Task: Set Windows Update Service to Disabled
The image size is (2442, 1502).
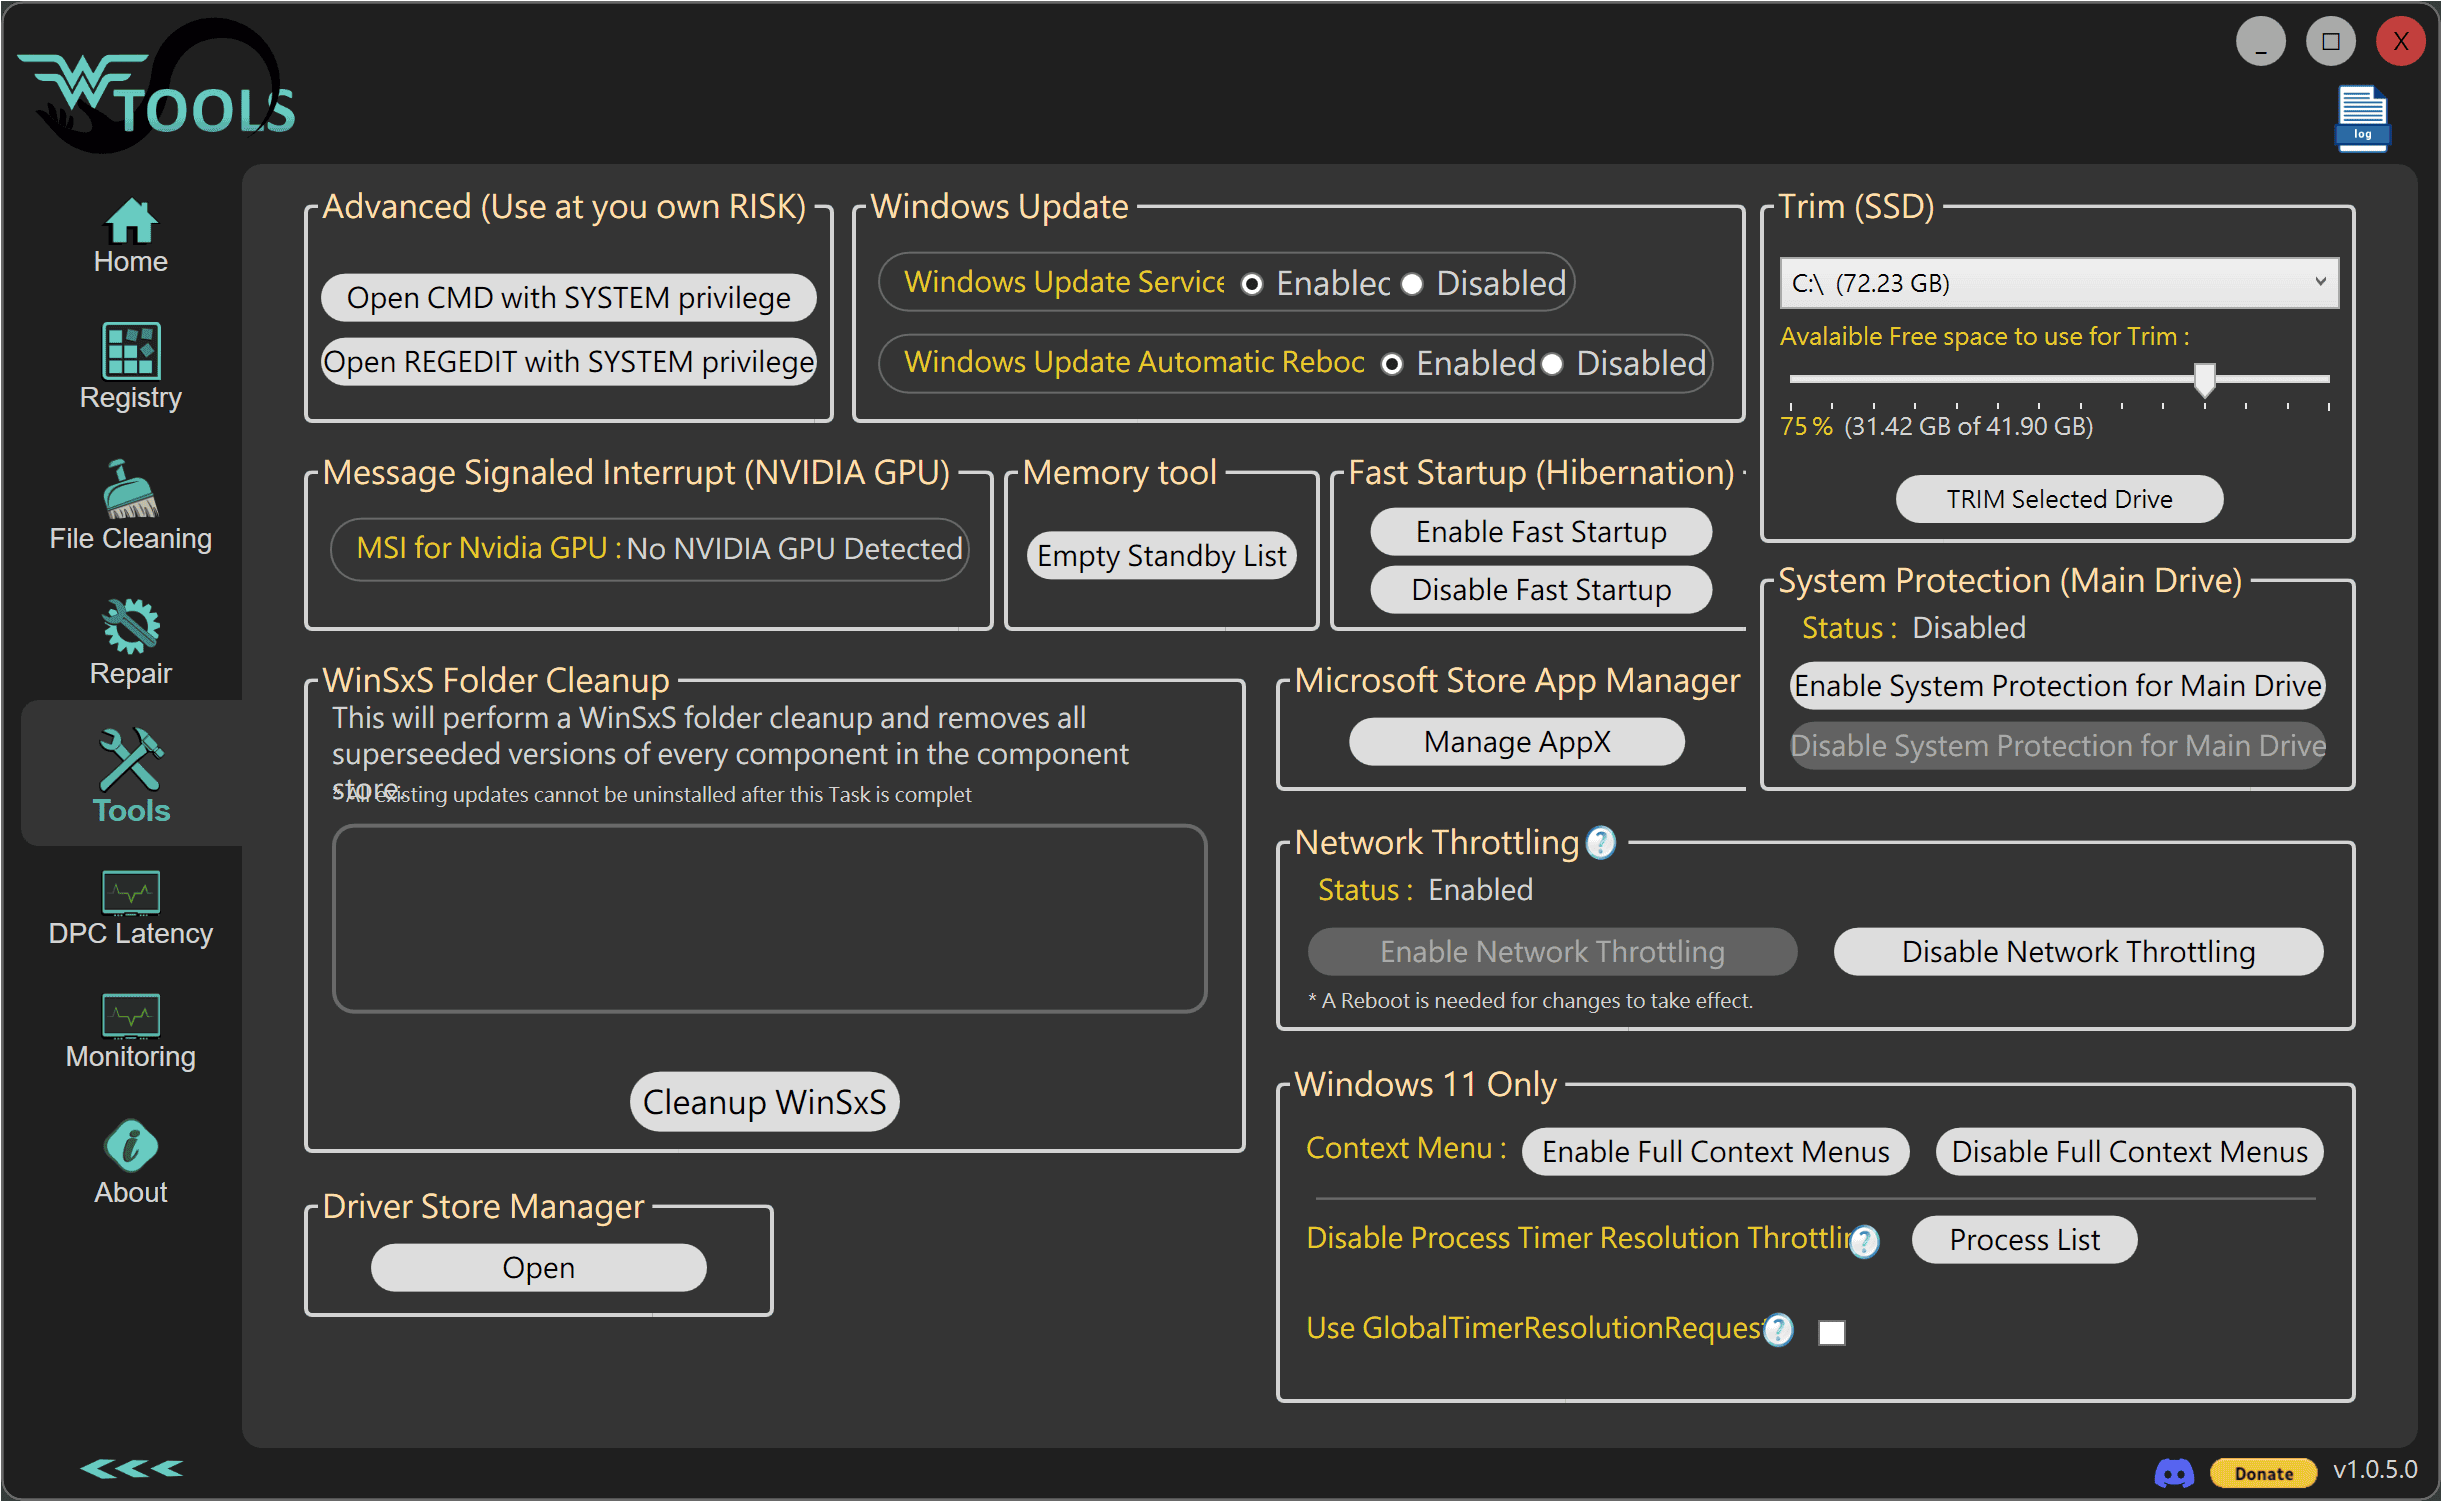Action: [1412, 284]
